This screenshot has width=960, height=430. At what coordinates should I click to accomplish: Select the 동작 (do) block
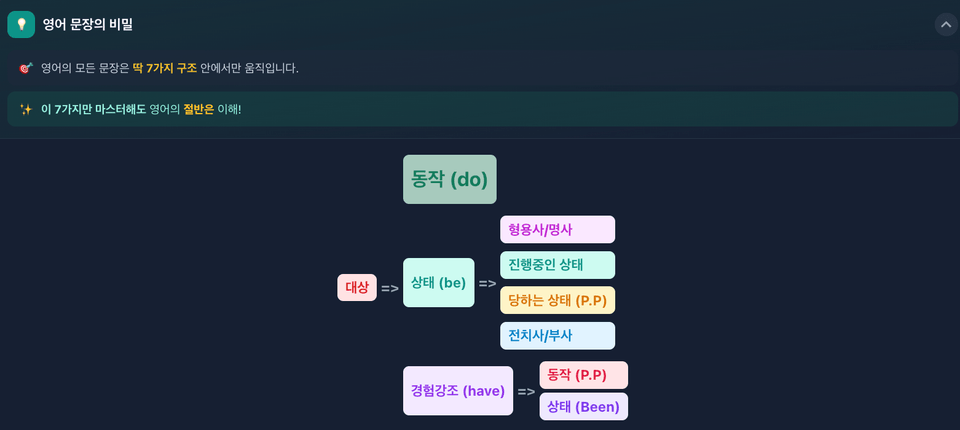click(x=449, y=179)
